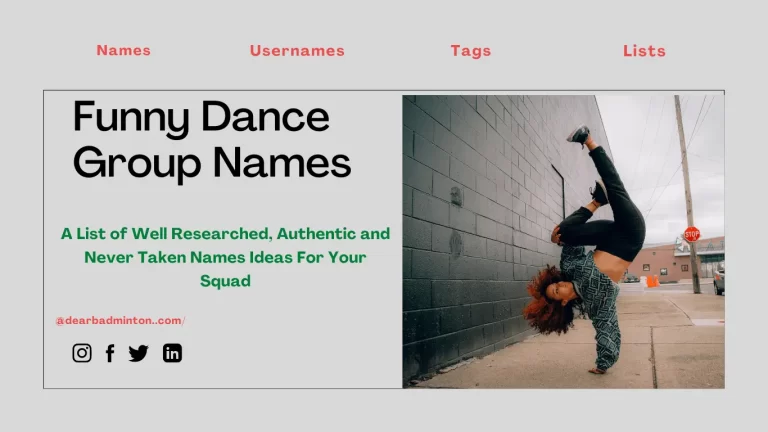Click the dancer's raised sneaker
This screenshot has height=432, width=768.
pyautogui.click(x=579, y=134)
